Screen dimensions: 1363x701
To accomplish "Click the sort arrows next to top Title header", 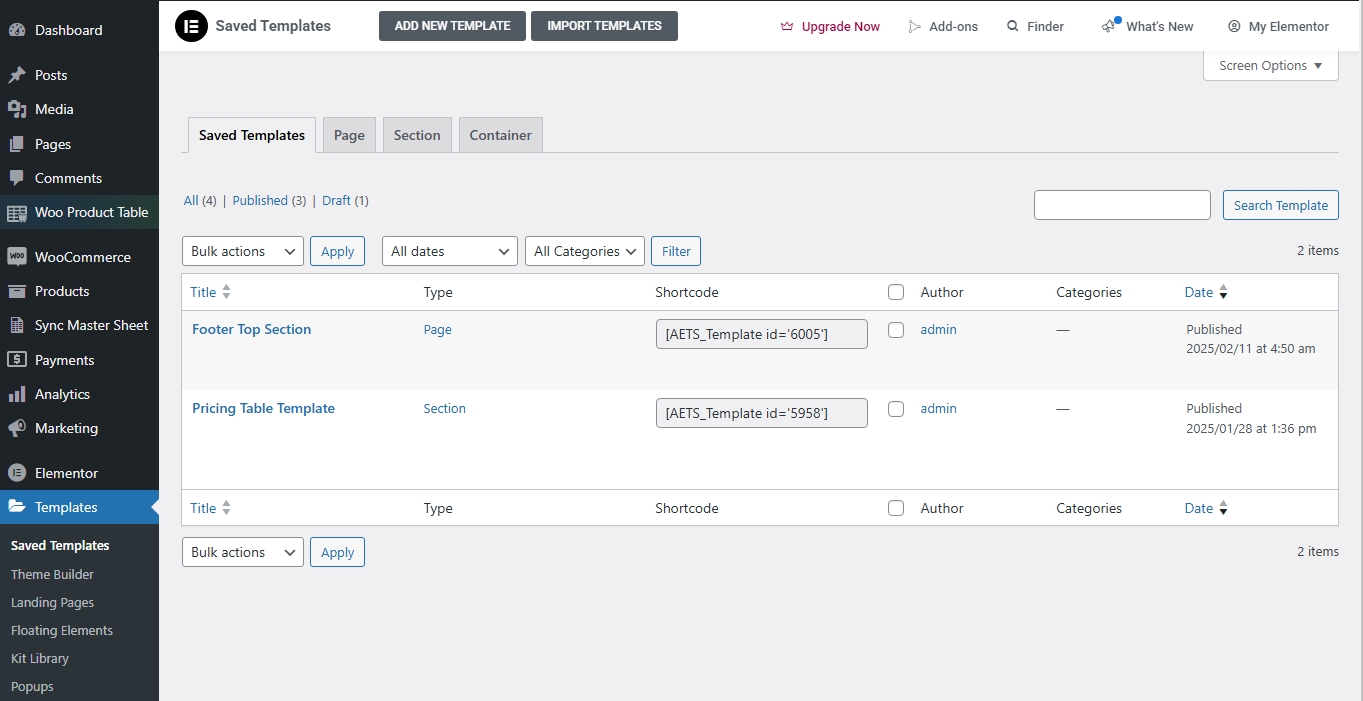I will [226, 292].
